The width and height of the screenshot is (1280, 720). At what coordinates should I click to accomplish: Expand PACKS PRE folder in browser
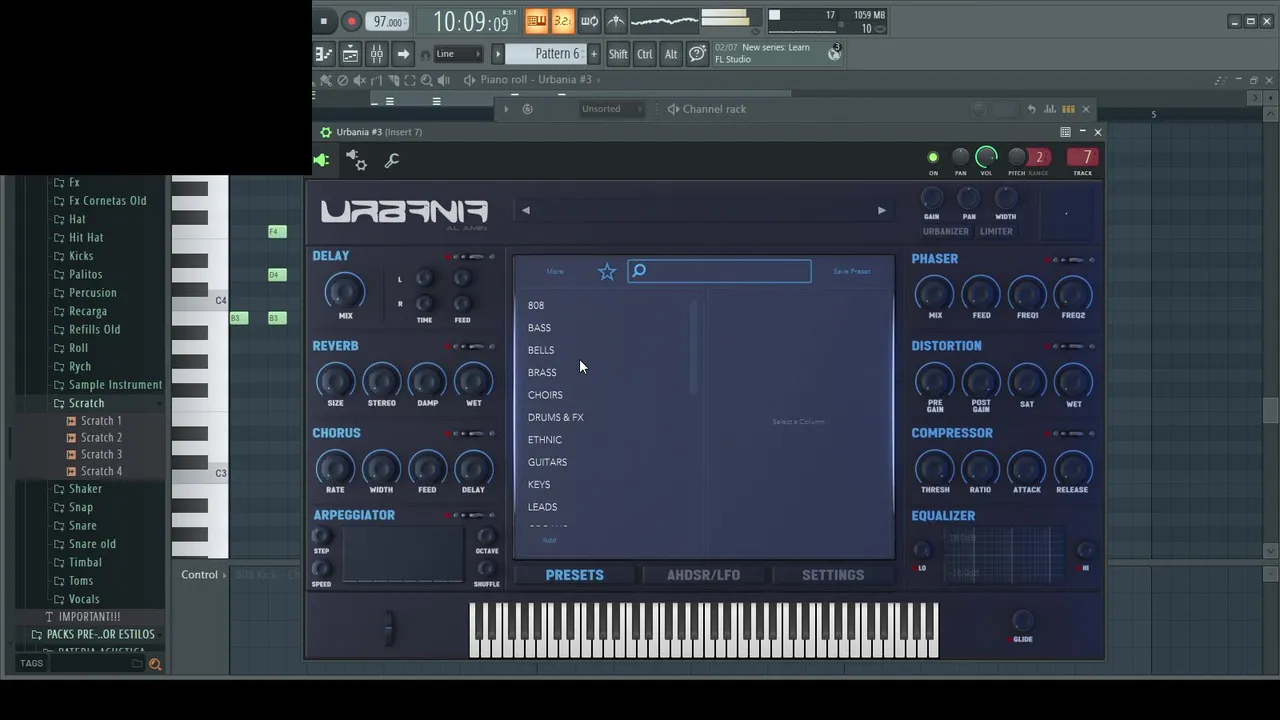tap(100, 634)
